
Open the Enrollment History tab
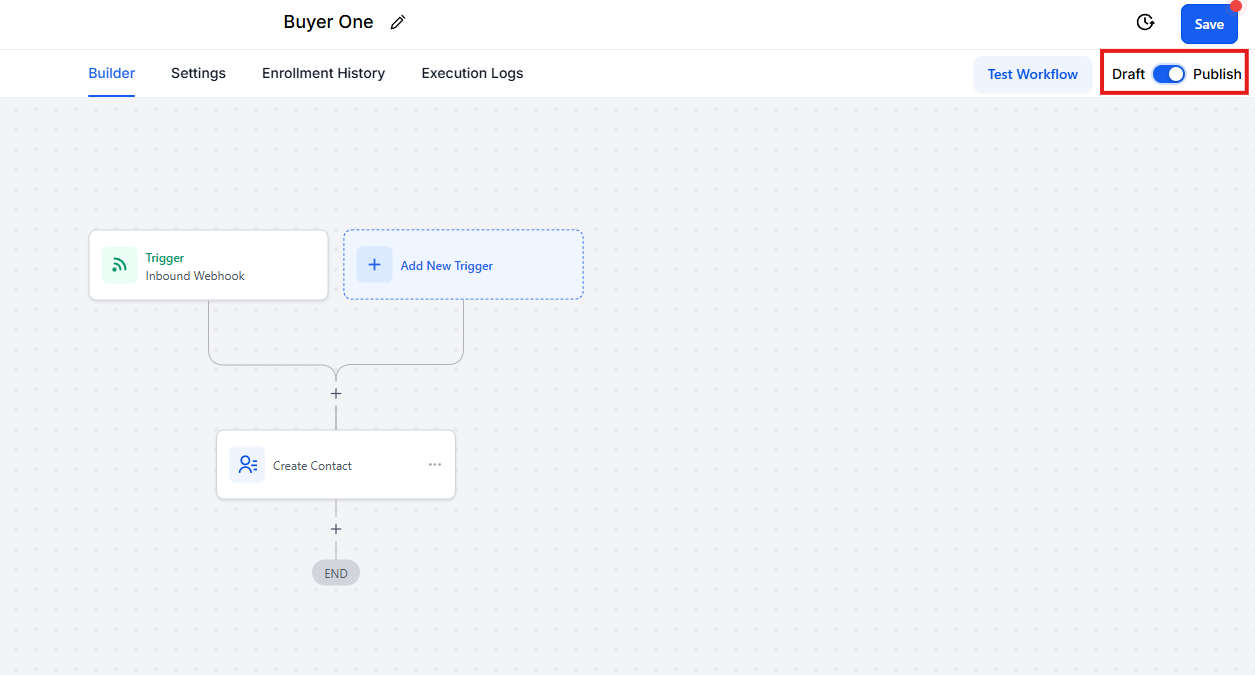tap(323, 73)
